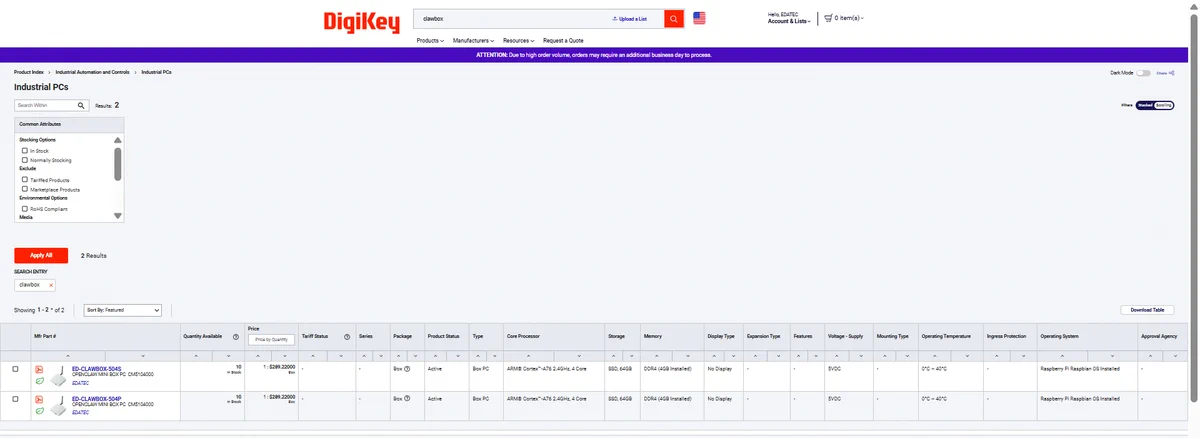Open the ED-CLAWBOX-504S part link
The width and height of the screenshot is (1200, 438).
tap(97, 369)
